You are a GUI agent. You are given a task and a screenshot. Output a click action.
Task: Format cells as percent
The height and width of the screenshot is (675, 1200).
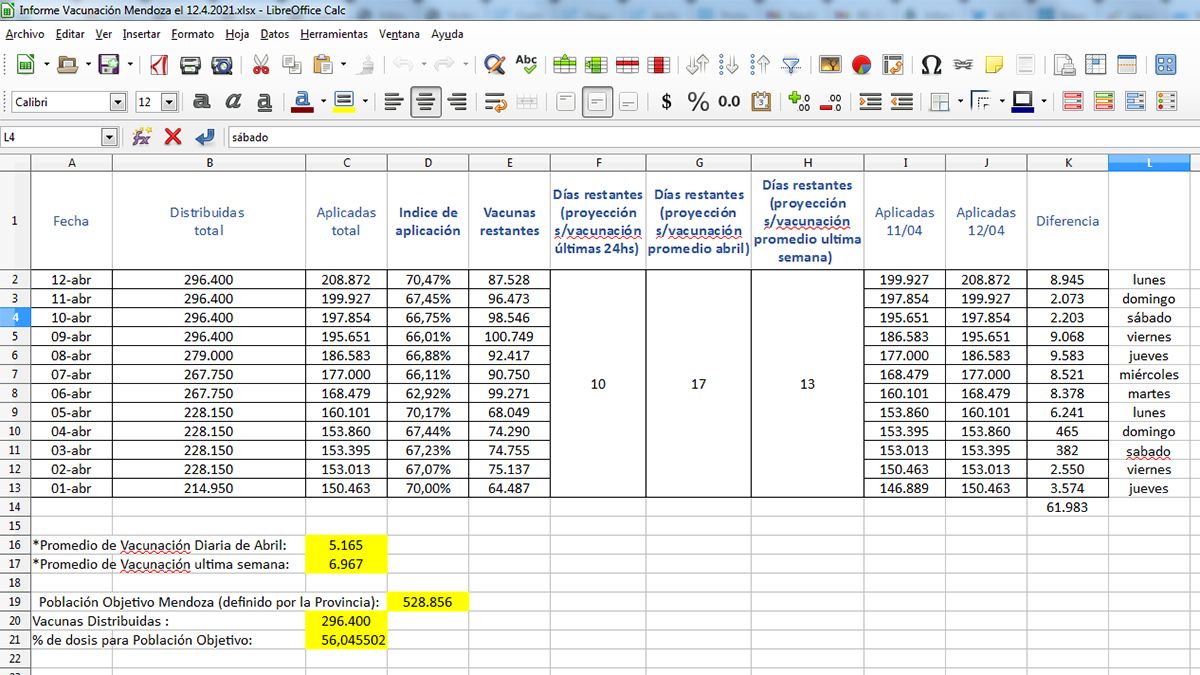698,102
